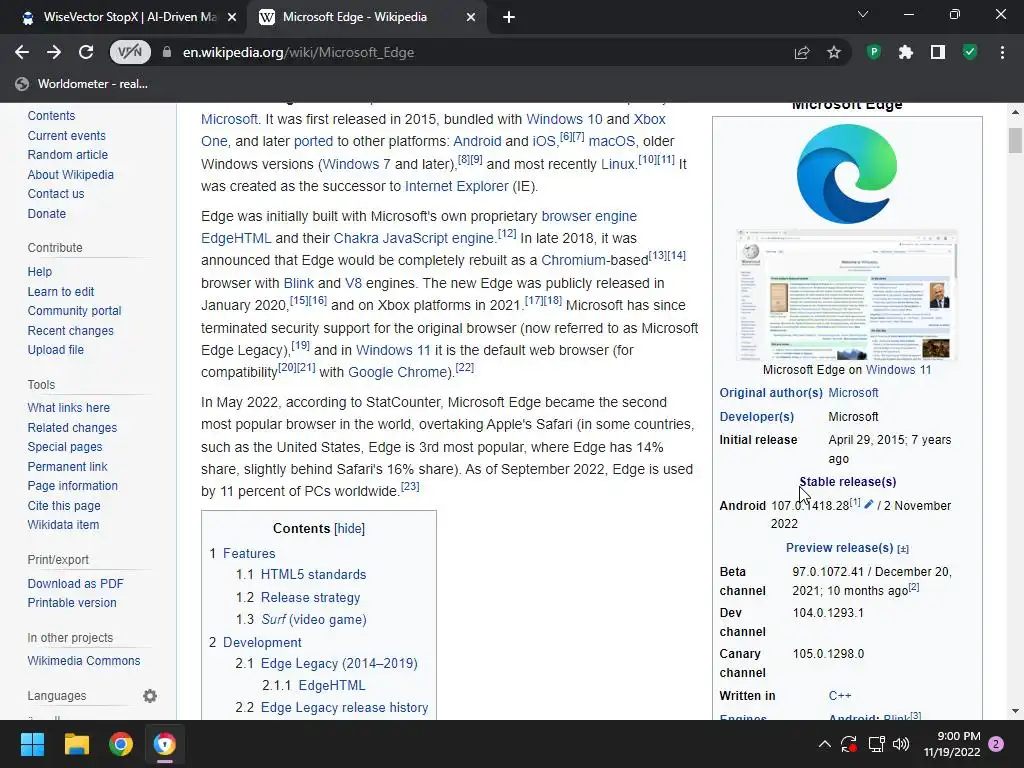Close the WiseVector StopX tab

coord(232,18)
